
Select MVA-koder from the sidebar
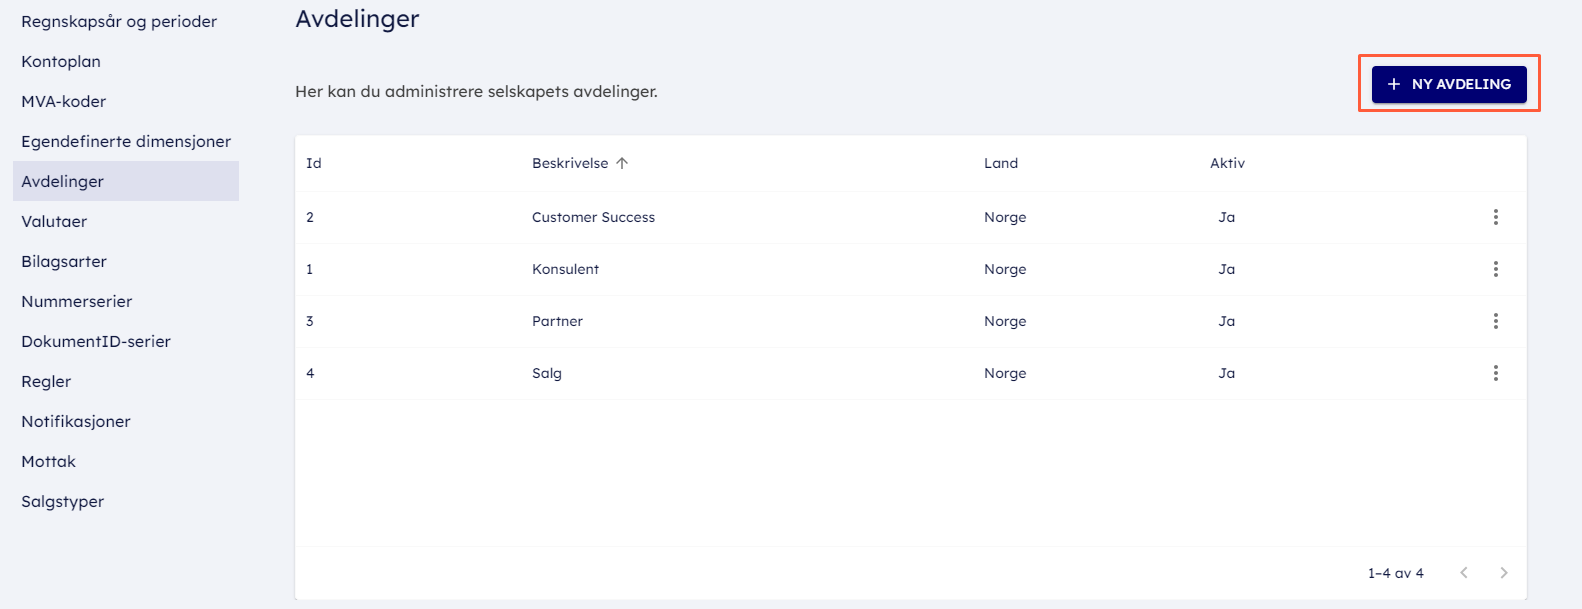[64, 101]
